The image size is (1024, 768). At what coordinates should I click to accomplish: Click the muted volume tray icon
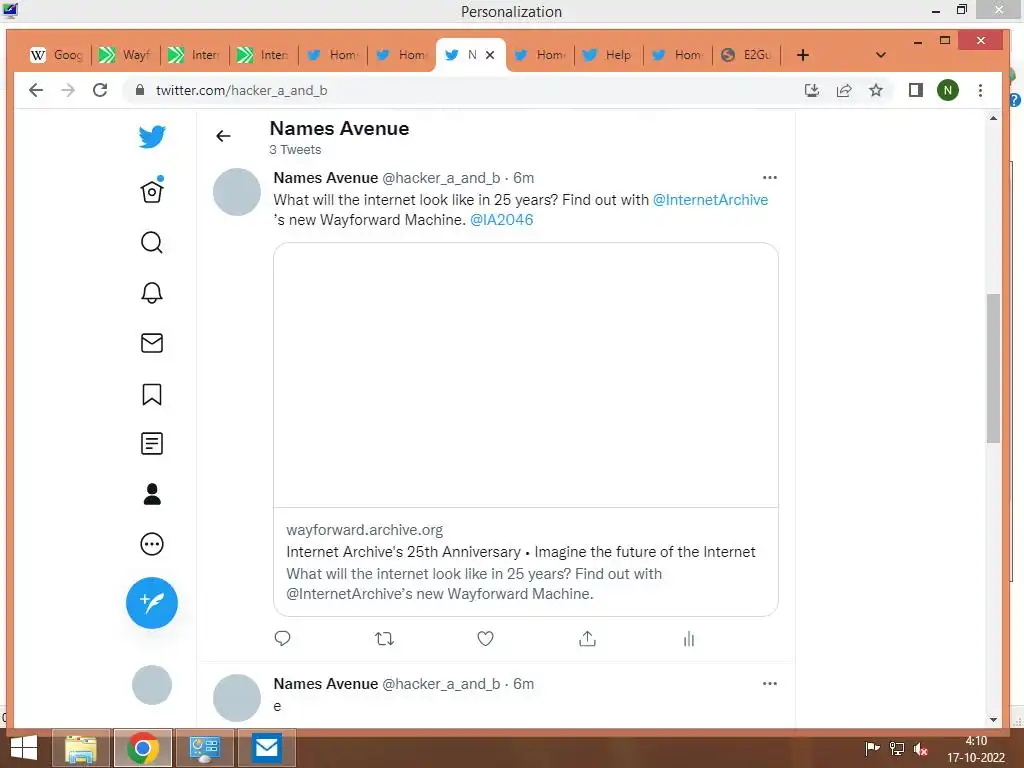point(921,749)
